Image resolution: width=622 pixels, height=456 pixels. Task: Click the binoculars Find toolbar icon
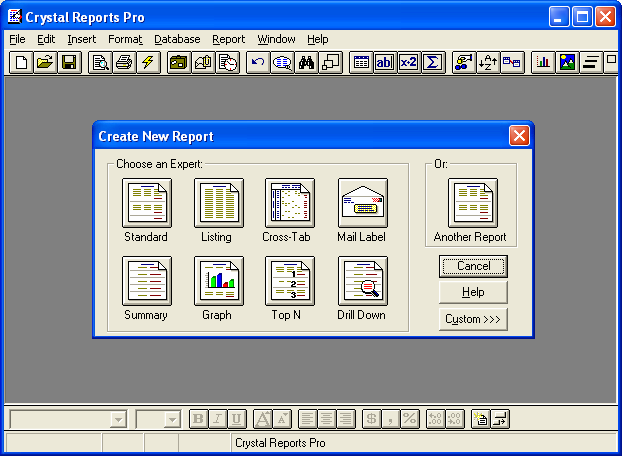pos(306,63)
